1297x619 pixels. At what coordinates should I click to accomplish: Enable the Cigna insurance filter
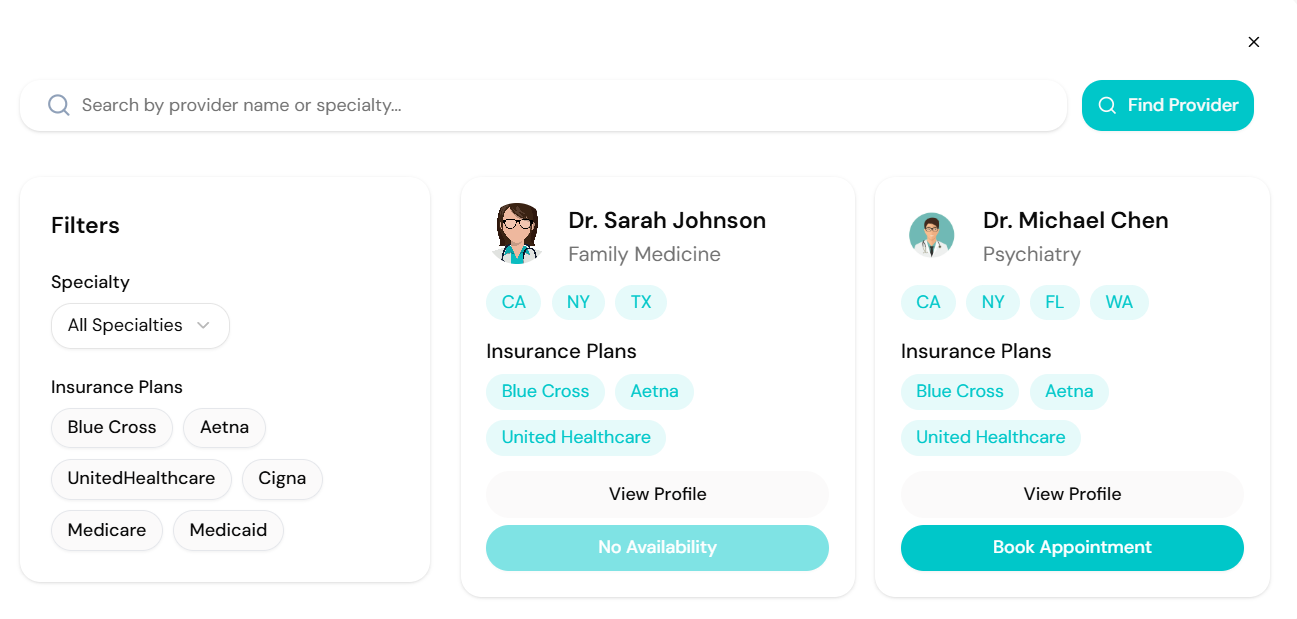282,479
